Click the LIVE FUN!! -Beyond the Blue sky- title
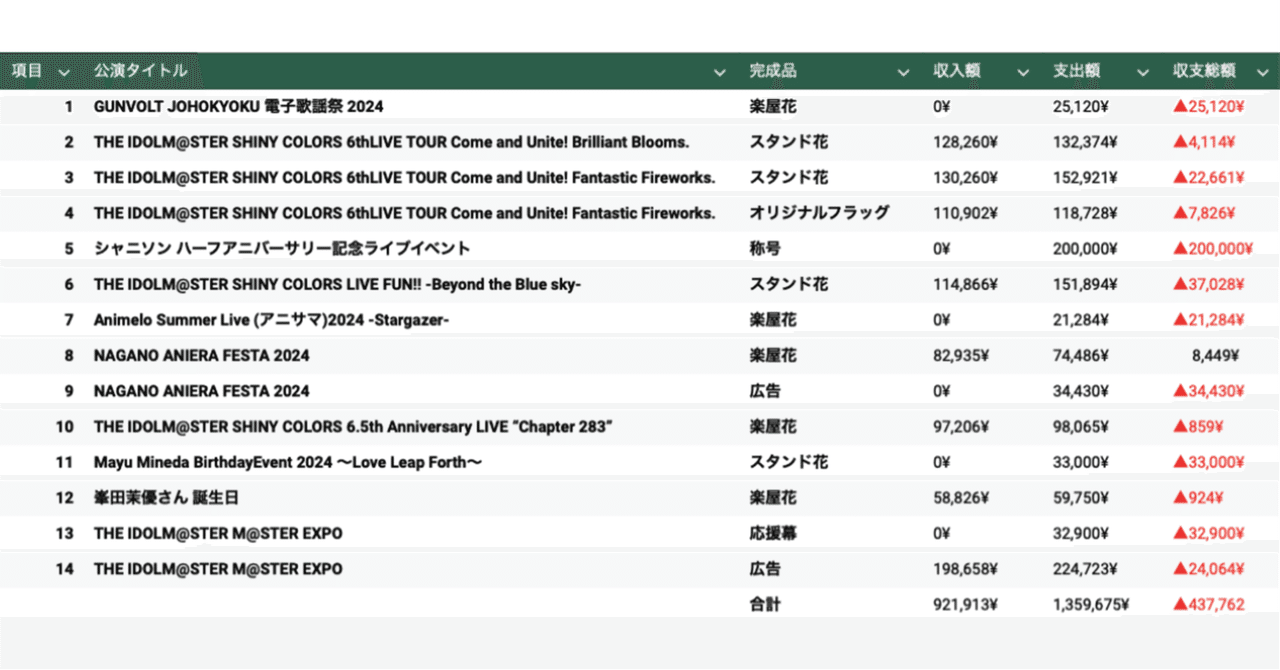Viewport: 1280px width, 670px height. 338,284
